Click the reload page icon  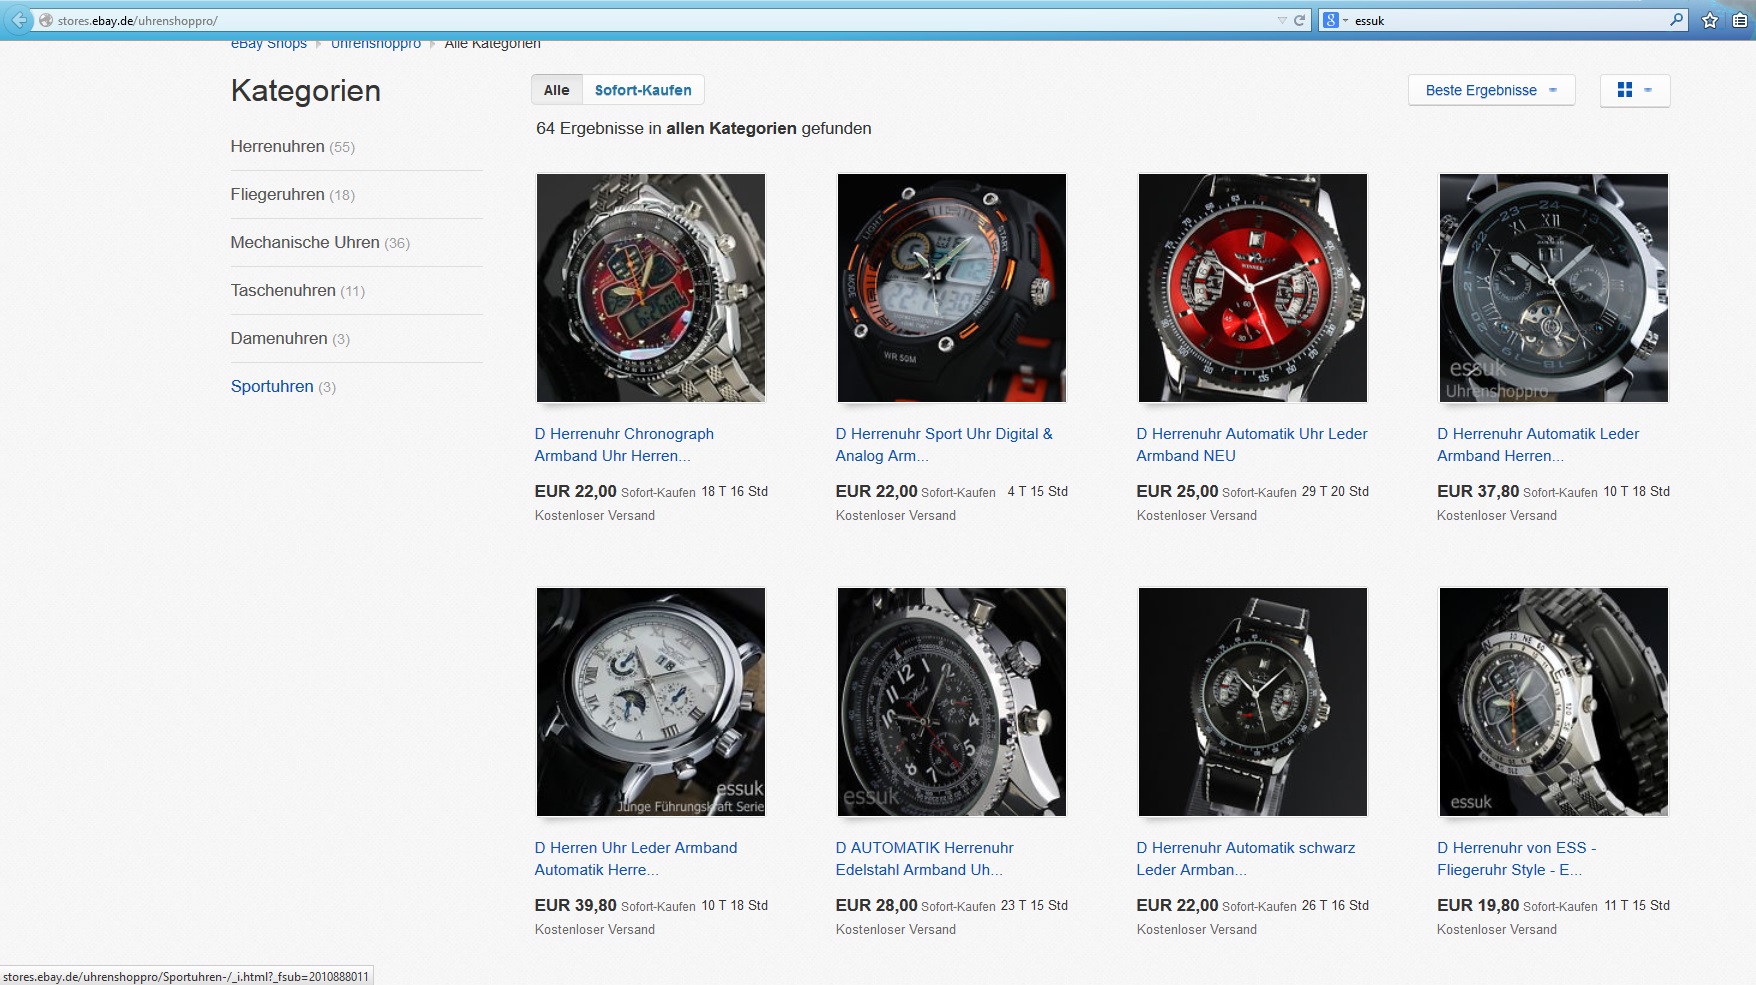pyautogui.click(x=1300, y=20)
